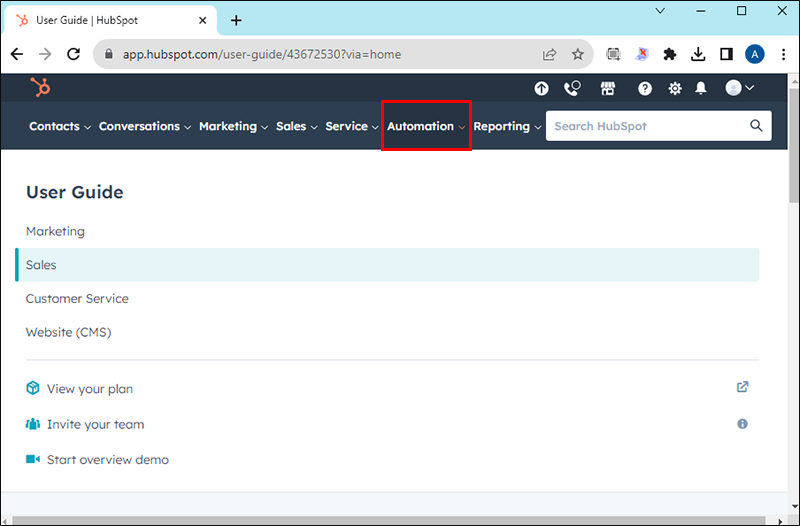
Task: Open the Extensions puzzle icon
Action: 669,54
